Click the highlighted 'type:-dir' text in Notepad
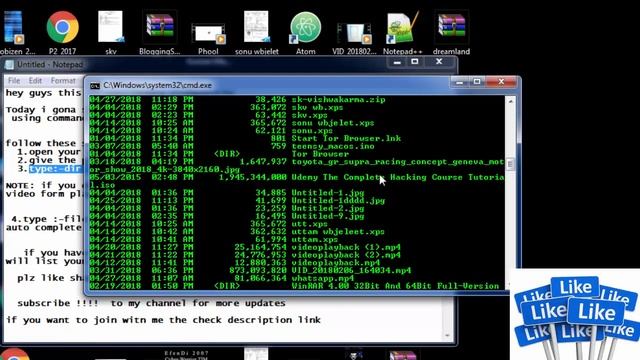This screenshot has height=360, width=640. (55, 169)
